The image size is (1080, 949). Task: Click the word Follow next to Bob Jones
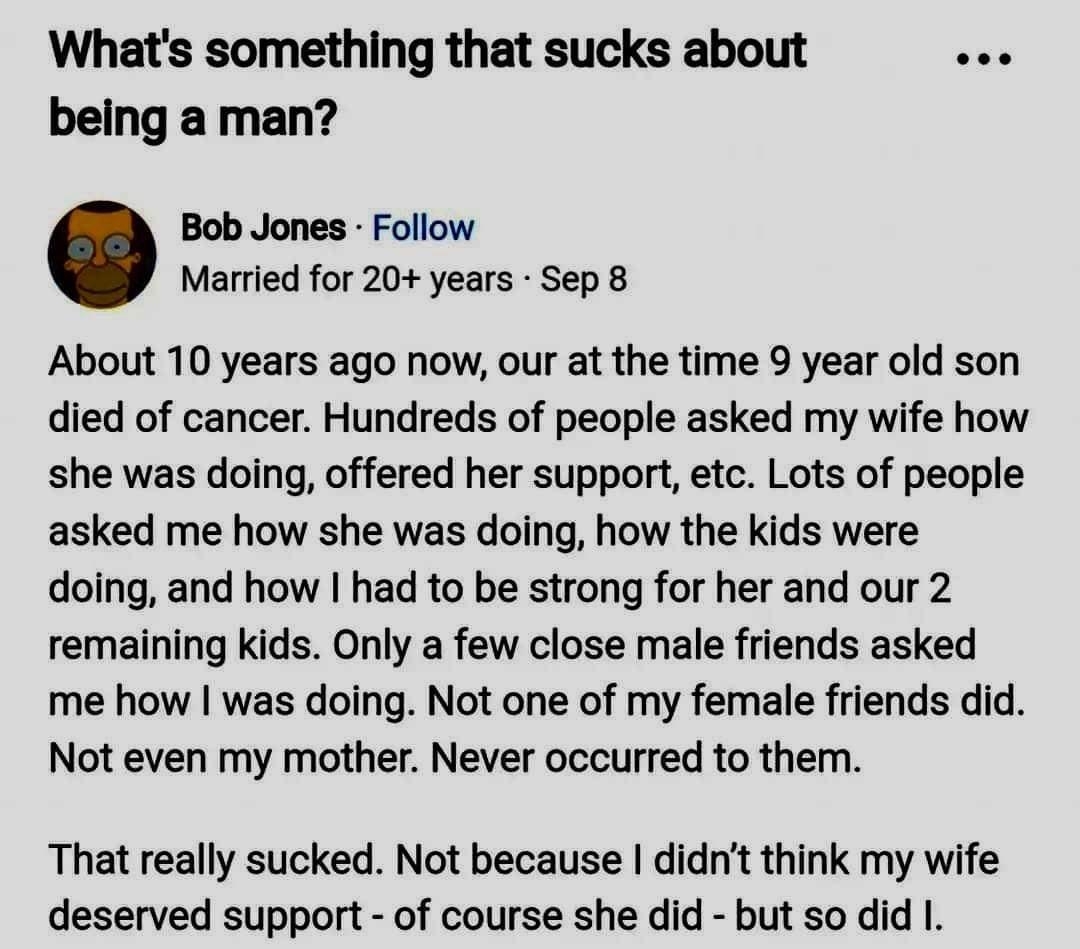click(421, 228)
